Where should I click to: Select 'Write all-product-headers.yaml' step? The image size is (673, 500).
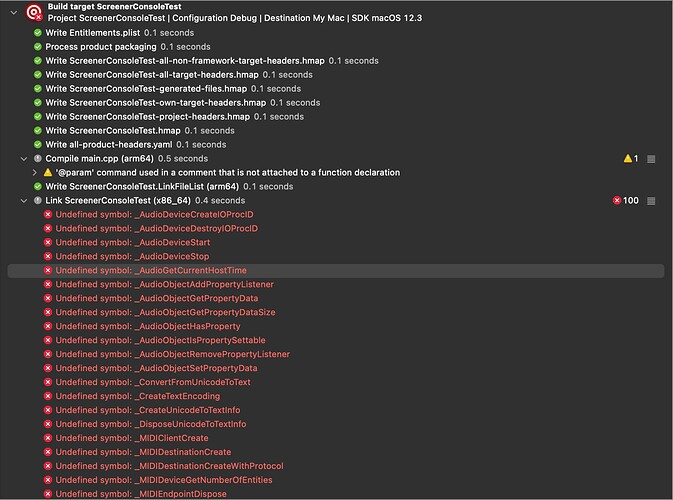click(109, 144)
